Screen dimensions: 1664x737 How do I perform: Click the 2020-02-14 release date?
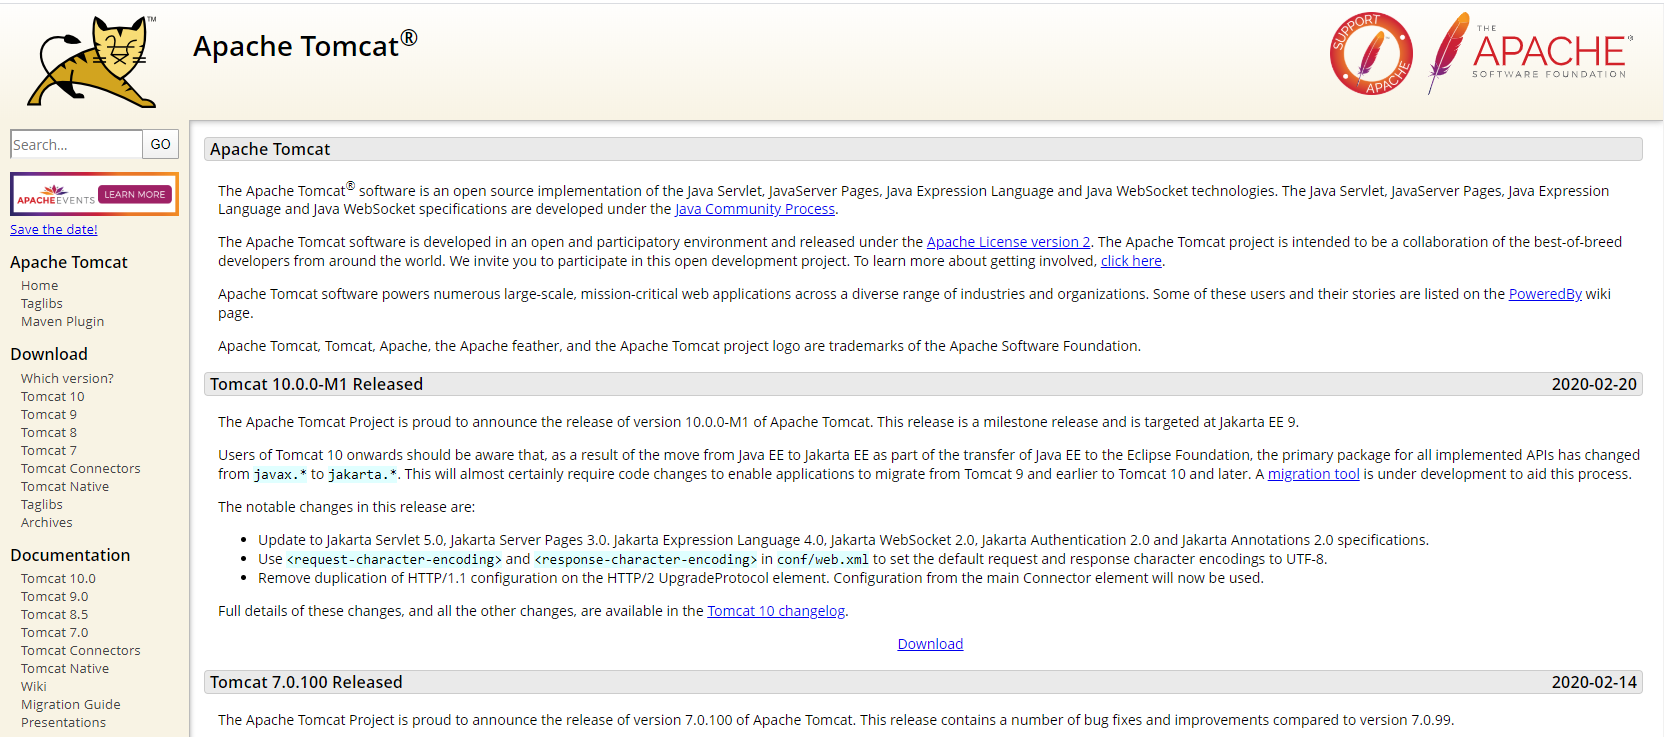[x=1594, y=682]
